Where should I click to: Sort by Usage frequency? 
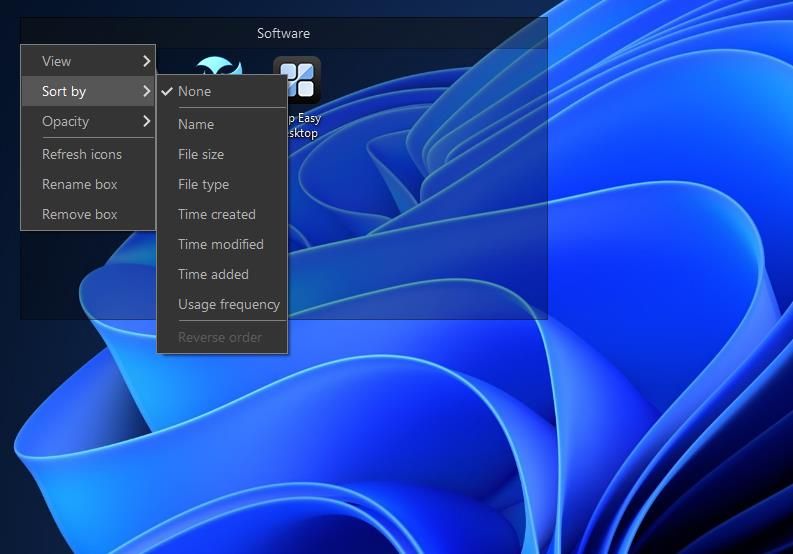coord(223,305)
